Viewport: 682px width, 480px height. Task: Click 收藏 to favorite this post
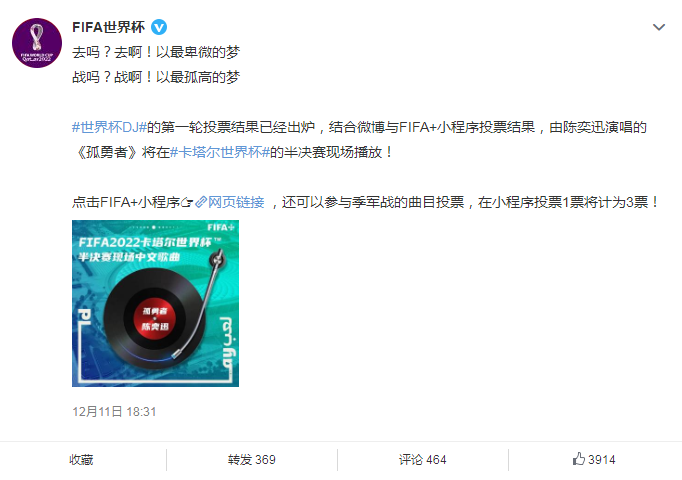click(x=81, y=460)
